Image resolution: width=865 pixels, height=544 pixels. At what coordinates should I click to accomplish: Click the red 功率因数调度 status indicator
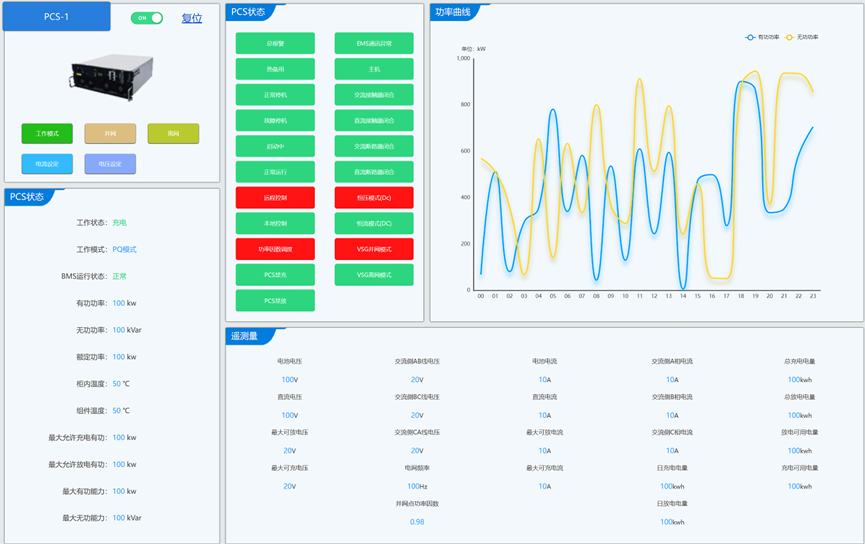coord(275,249)
